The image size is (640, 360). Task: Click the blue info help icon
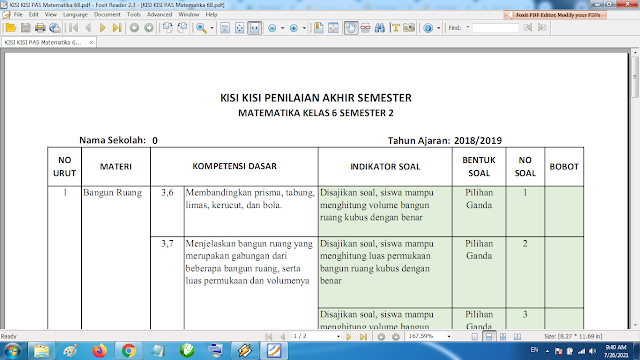pyautogui.click(x=428, y=28)
